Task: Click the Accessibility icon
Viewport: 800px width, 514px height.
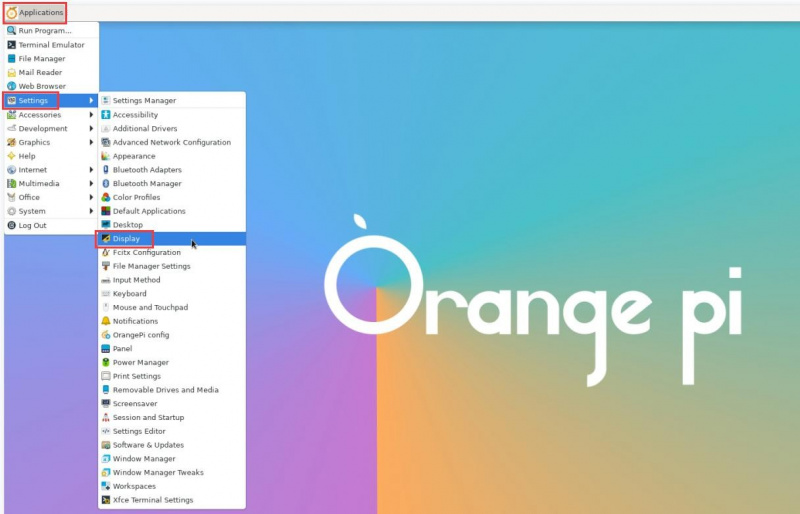Action: 106,115
